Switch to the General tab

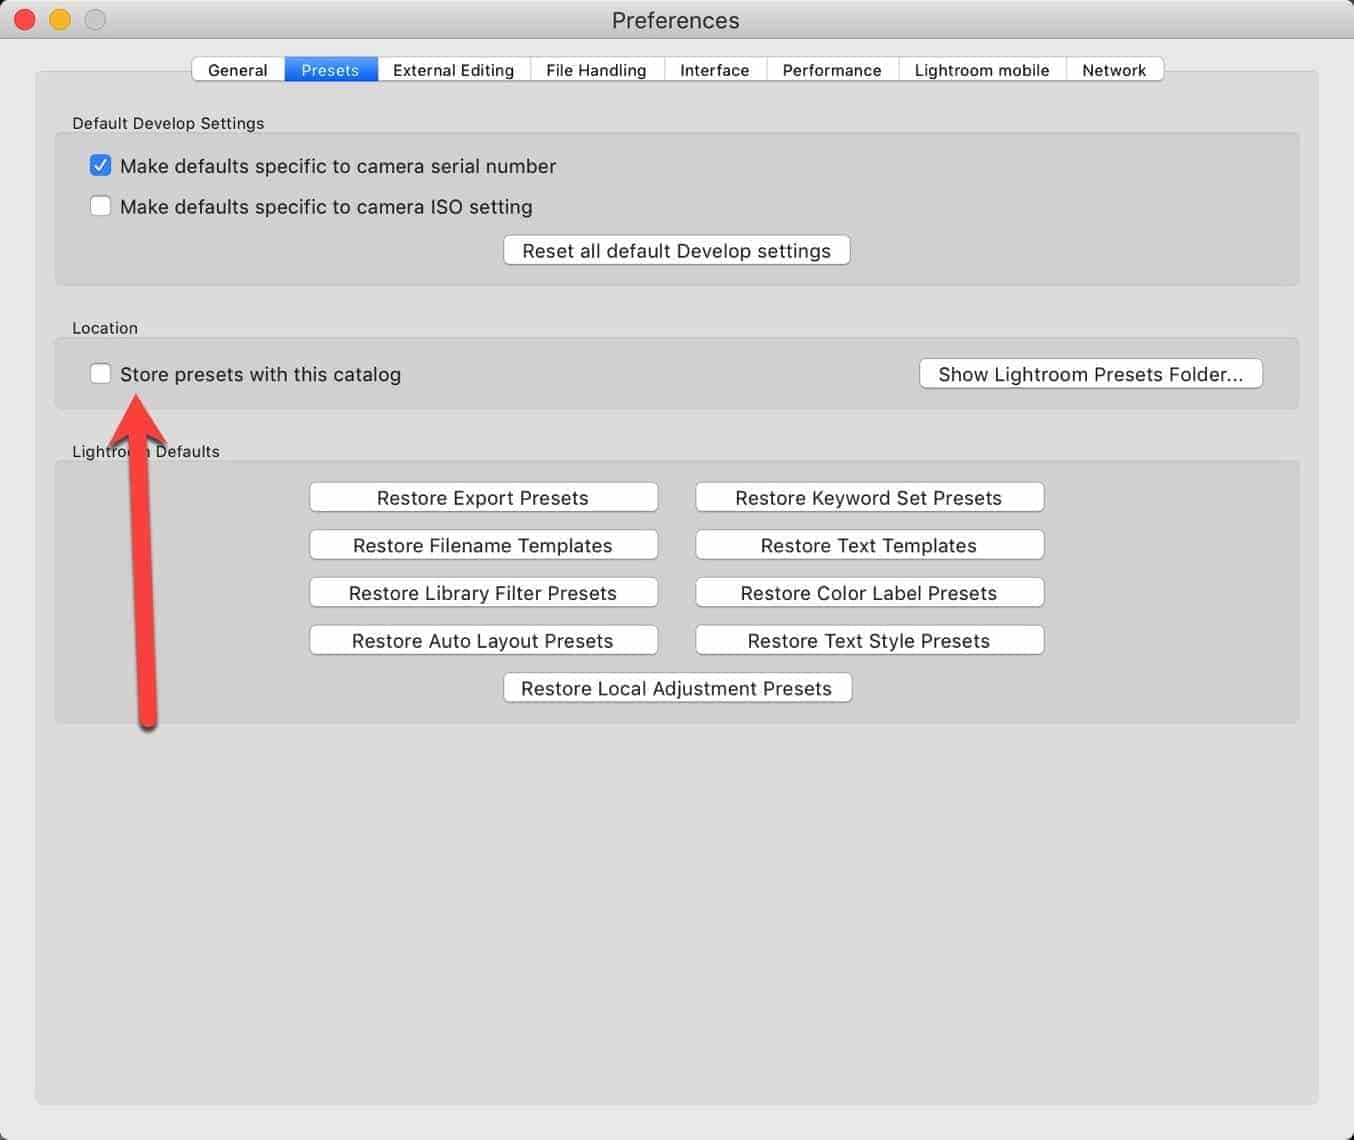tap(238, 70)
